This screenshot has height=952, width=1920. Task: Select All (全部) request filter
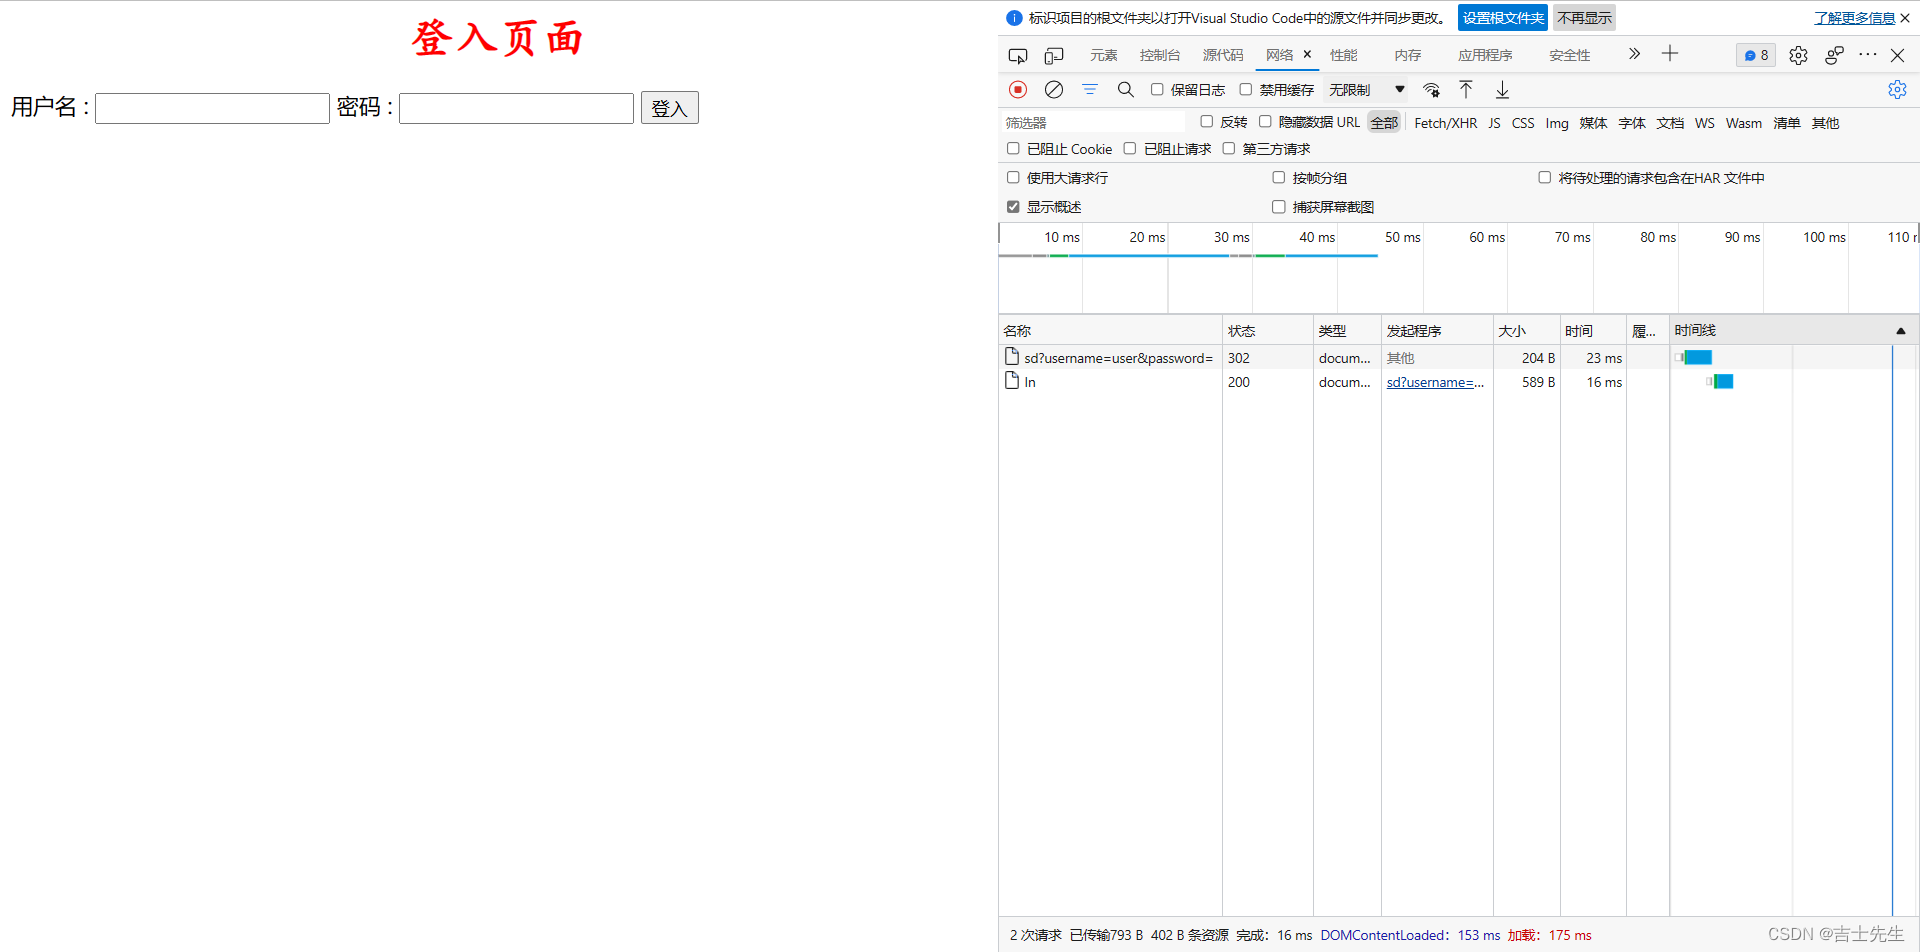pos(1384,123)
